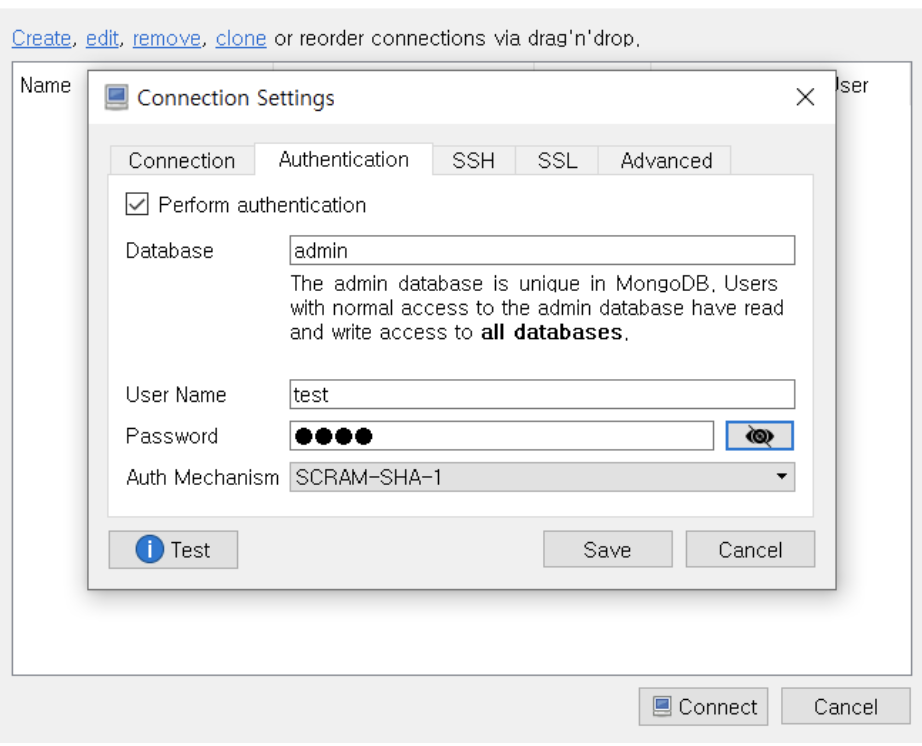Click the Connection Settings computer title icon
This screenshot has height=746, width=922.
click(116, 98)
